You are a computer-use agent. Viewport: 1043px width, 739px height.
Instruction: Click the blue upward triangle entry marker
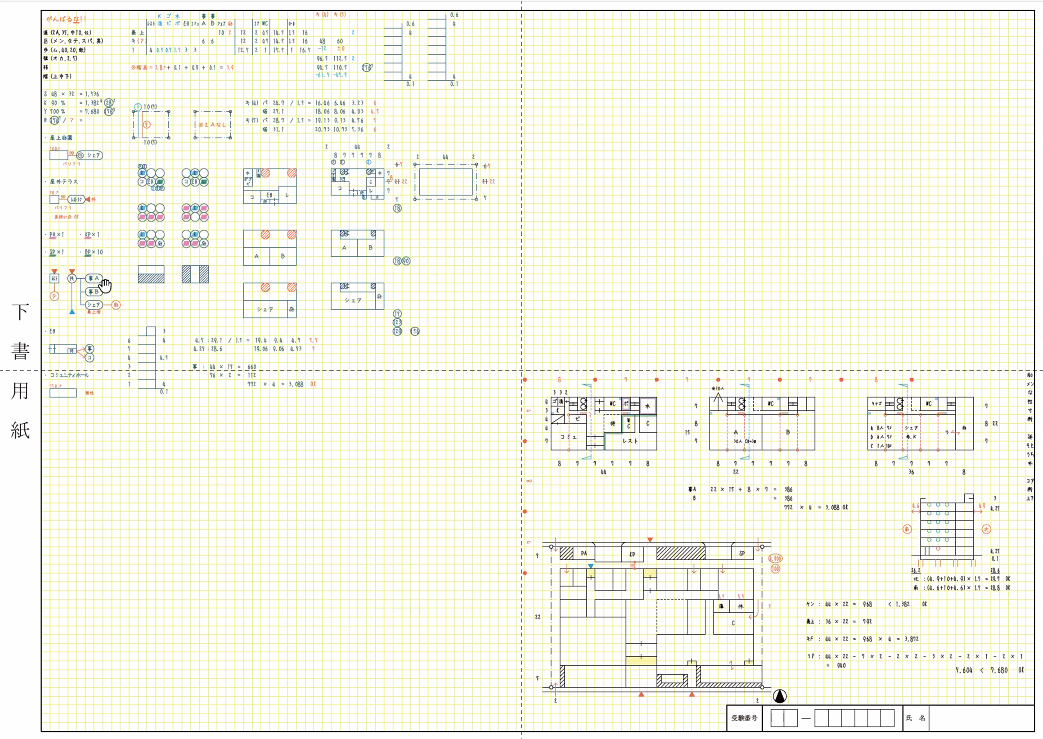pos(72,311)
